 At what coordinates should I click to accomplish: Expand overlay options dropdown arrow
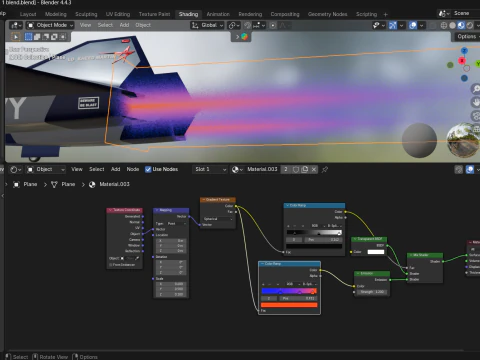[421, 25]
